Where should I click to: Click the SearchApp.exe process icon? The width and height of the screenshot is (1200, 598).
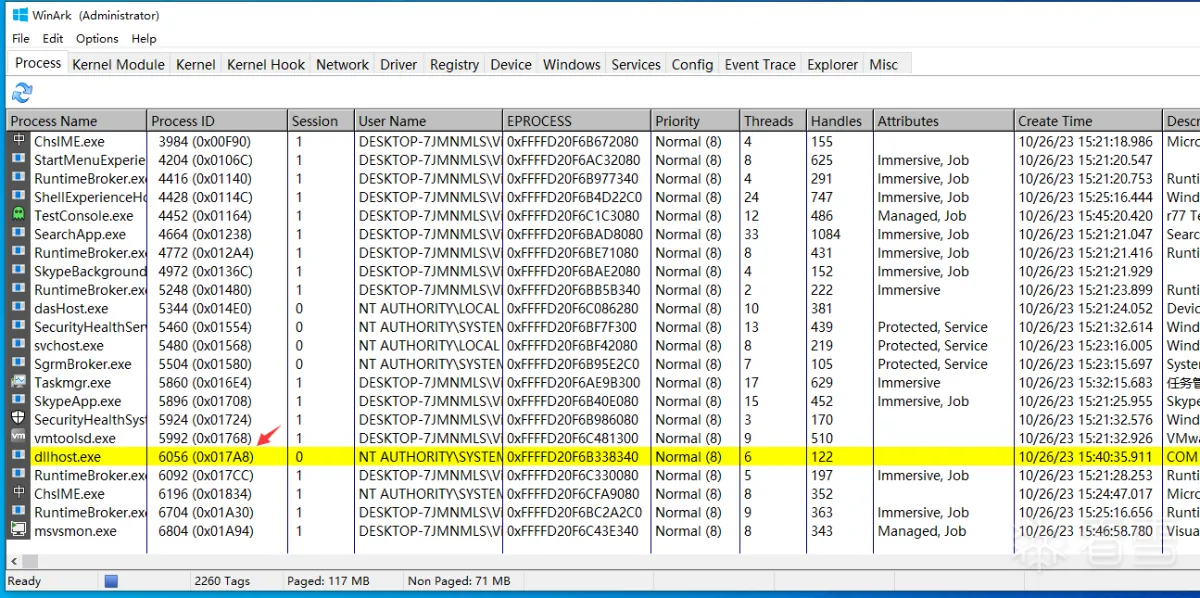pos(18,234)
